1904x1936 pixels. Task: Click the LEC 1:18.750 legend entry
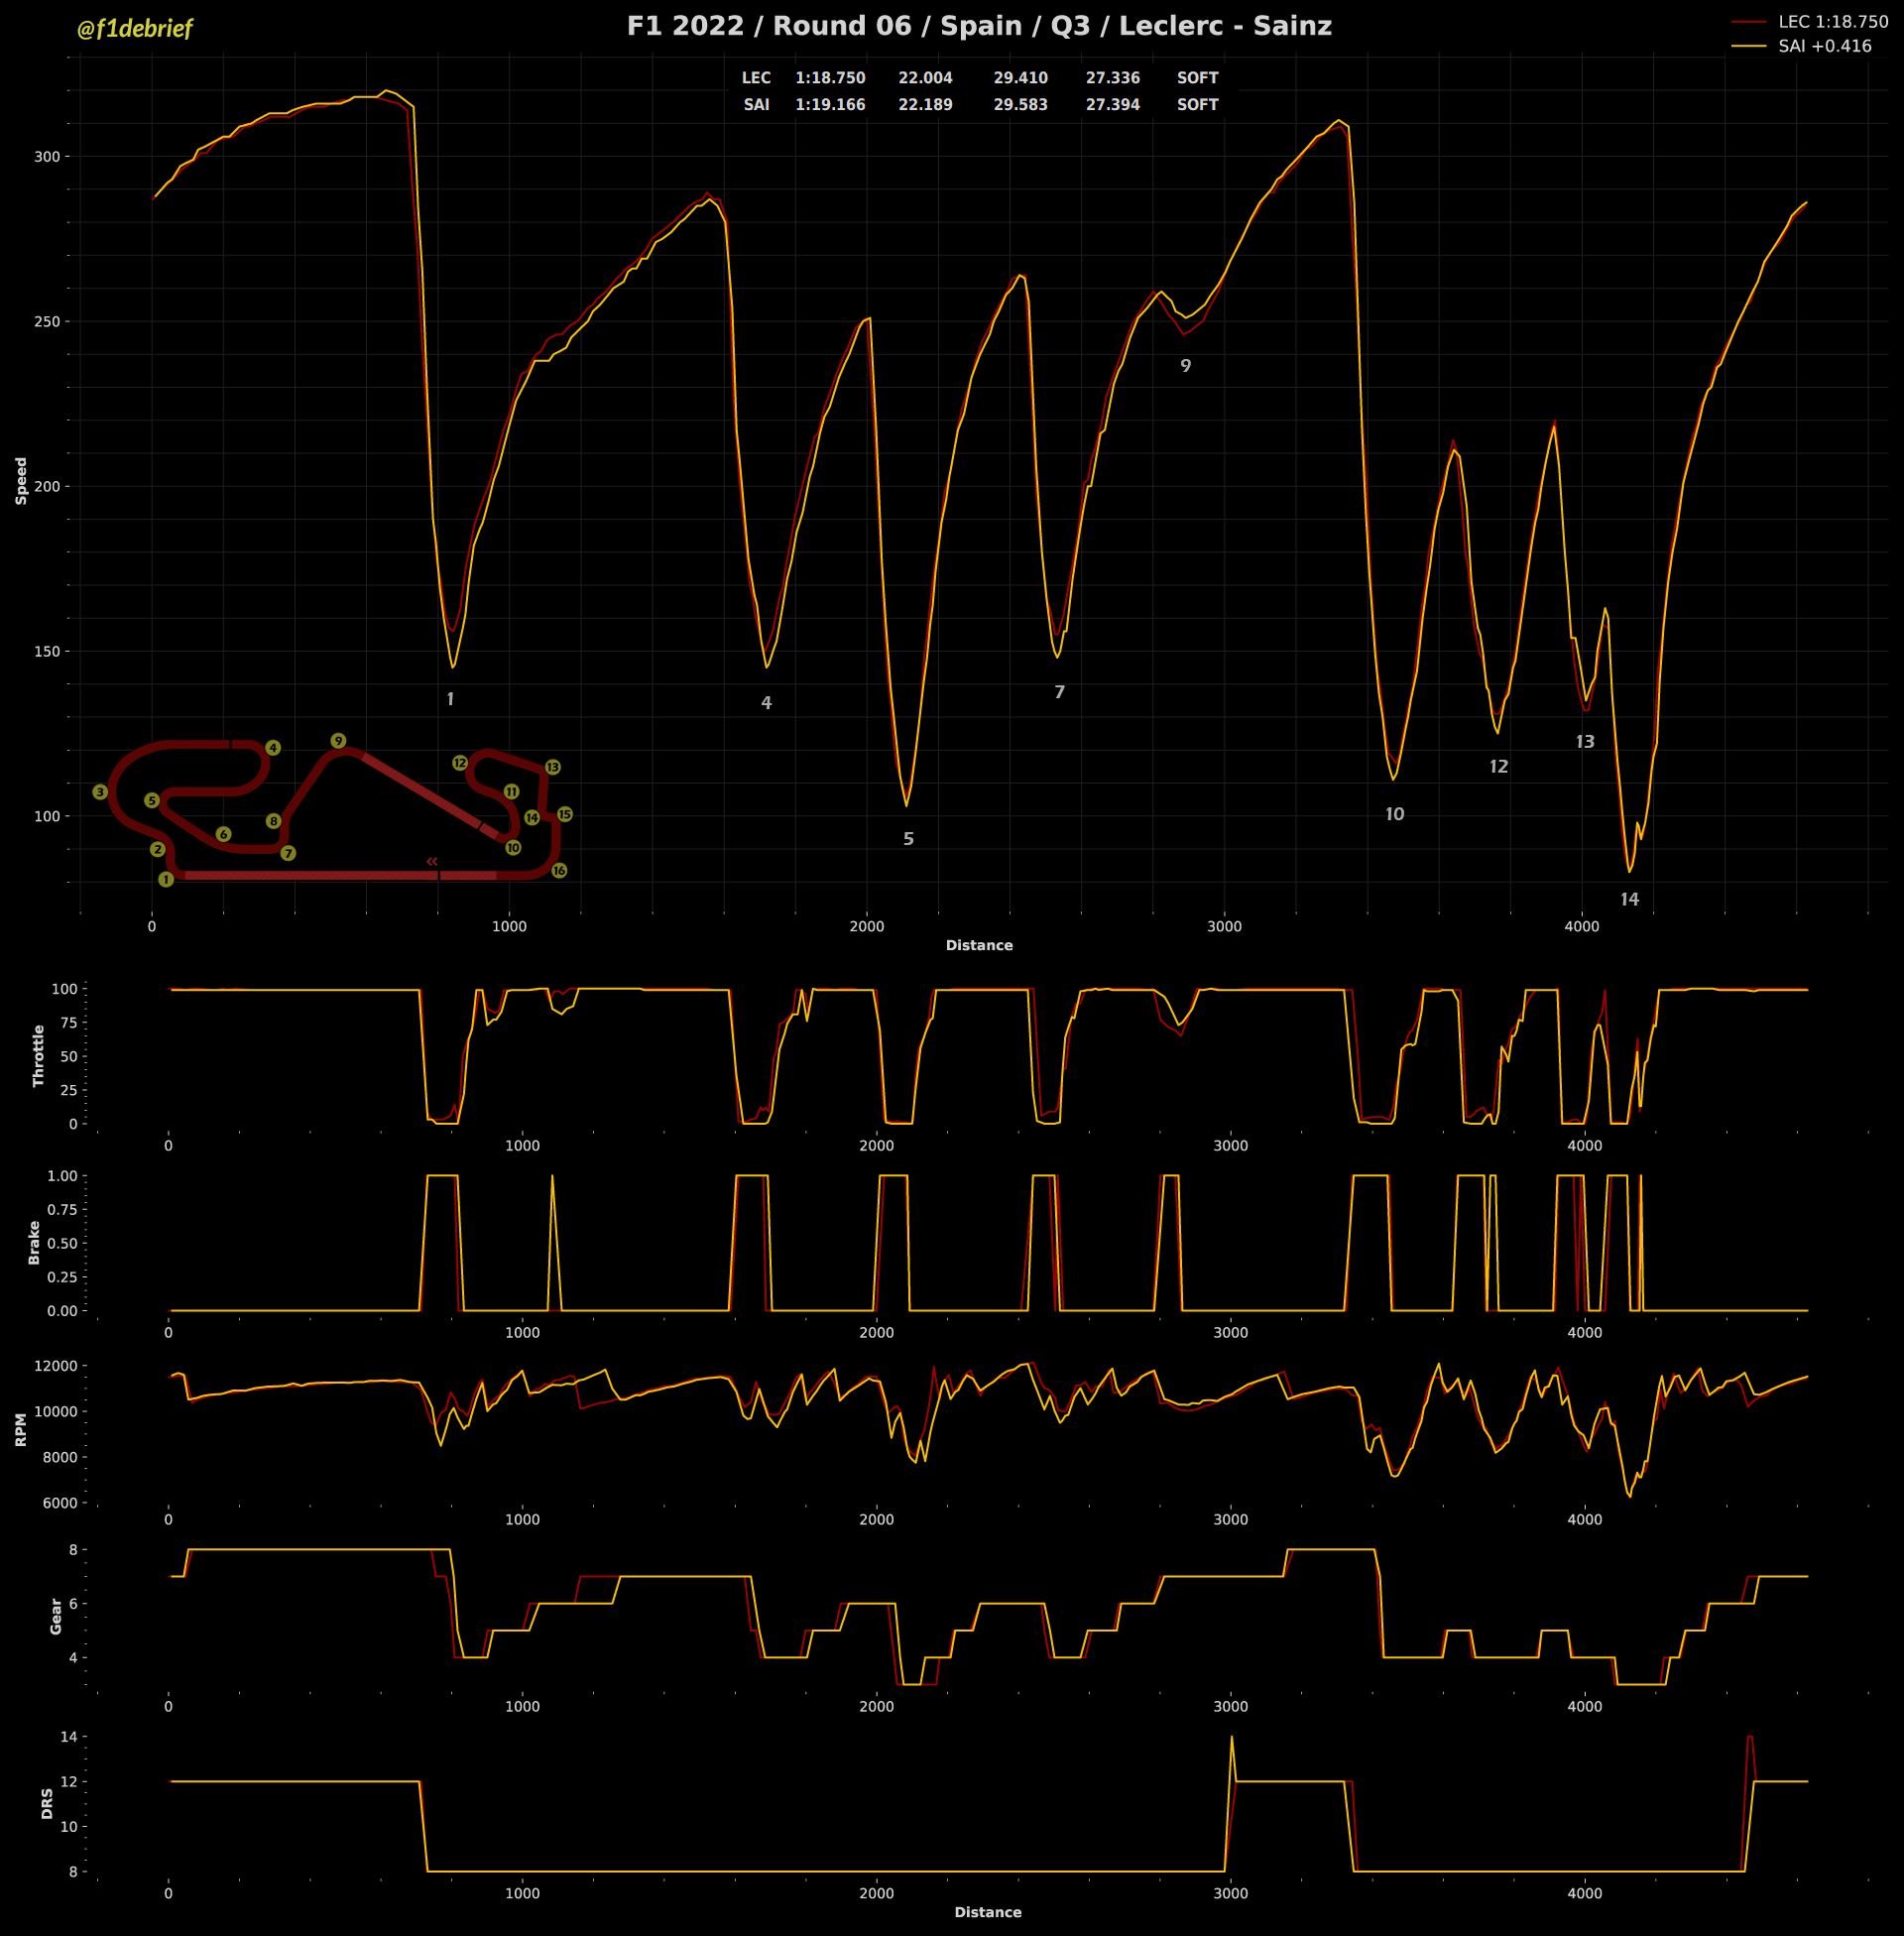click(1832, 21)
